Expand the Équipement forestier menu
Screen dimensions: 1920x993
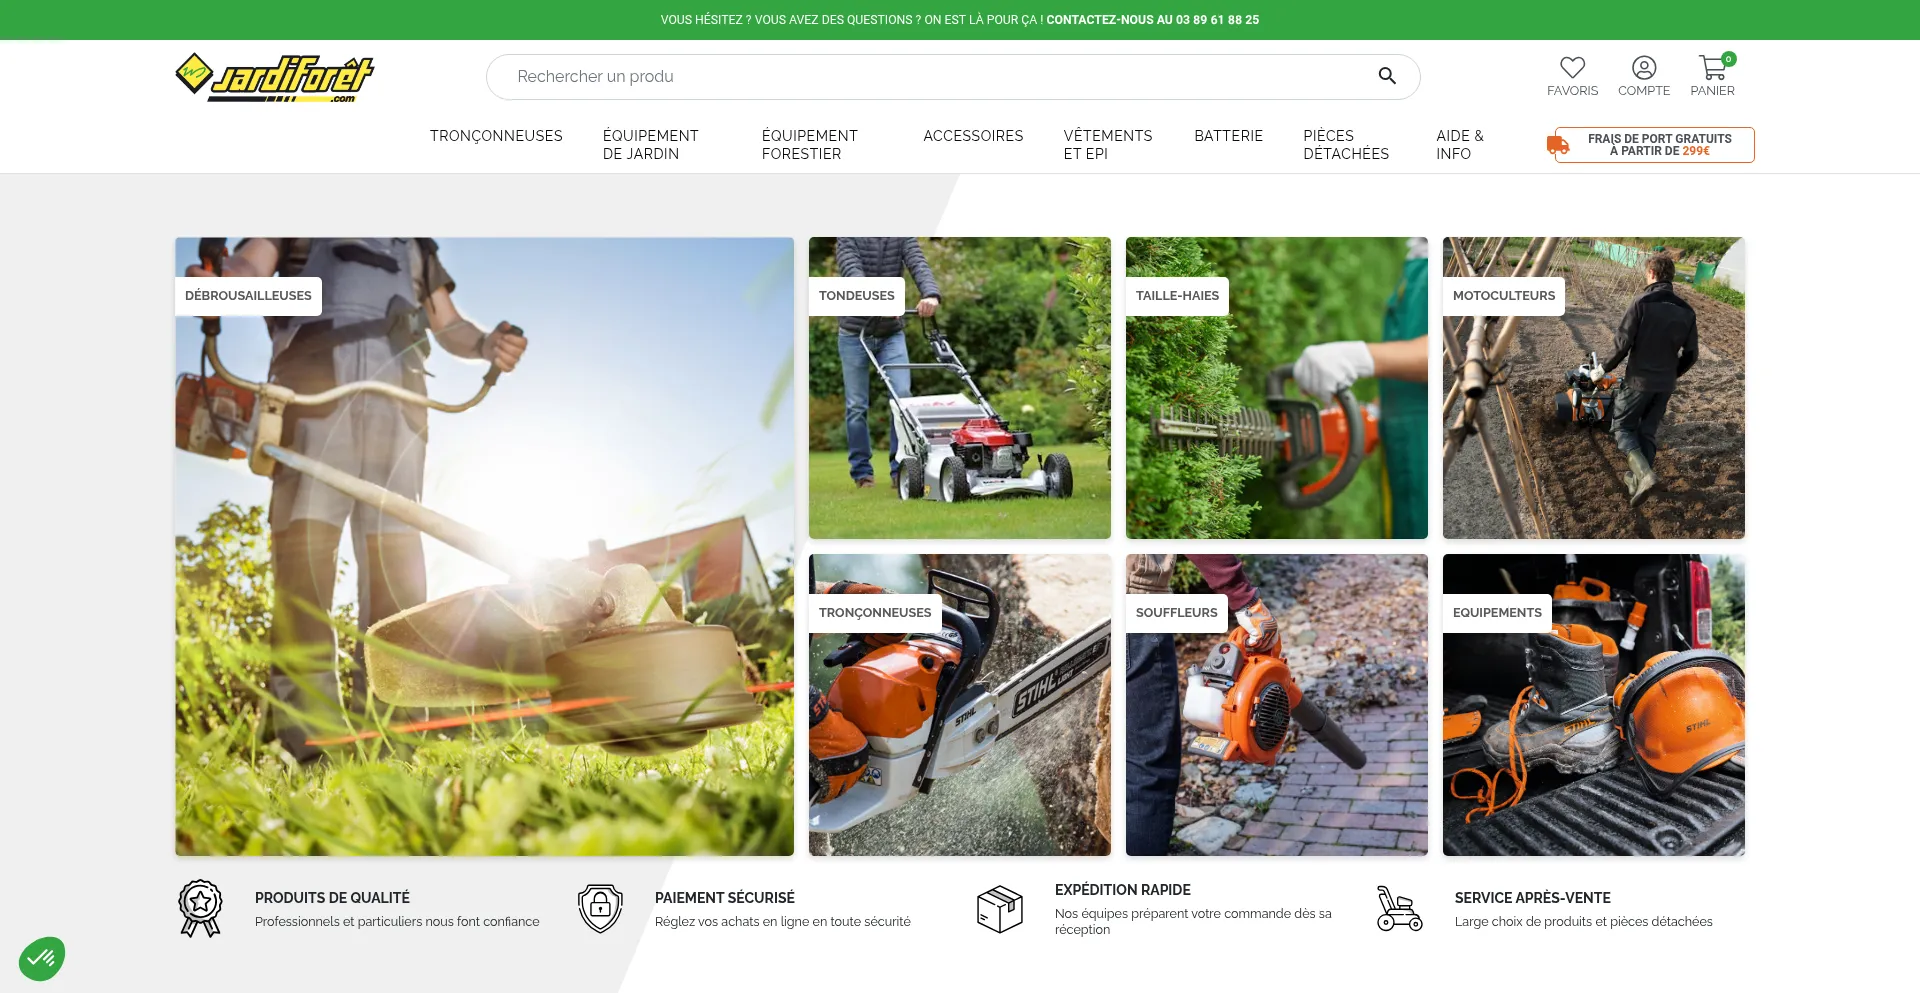click(x=809, y=145)
